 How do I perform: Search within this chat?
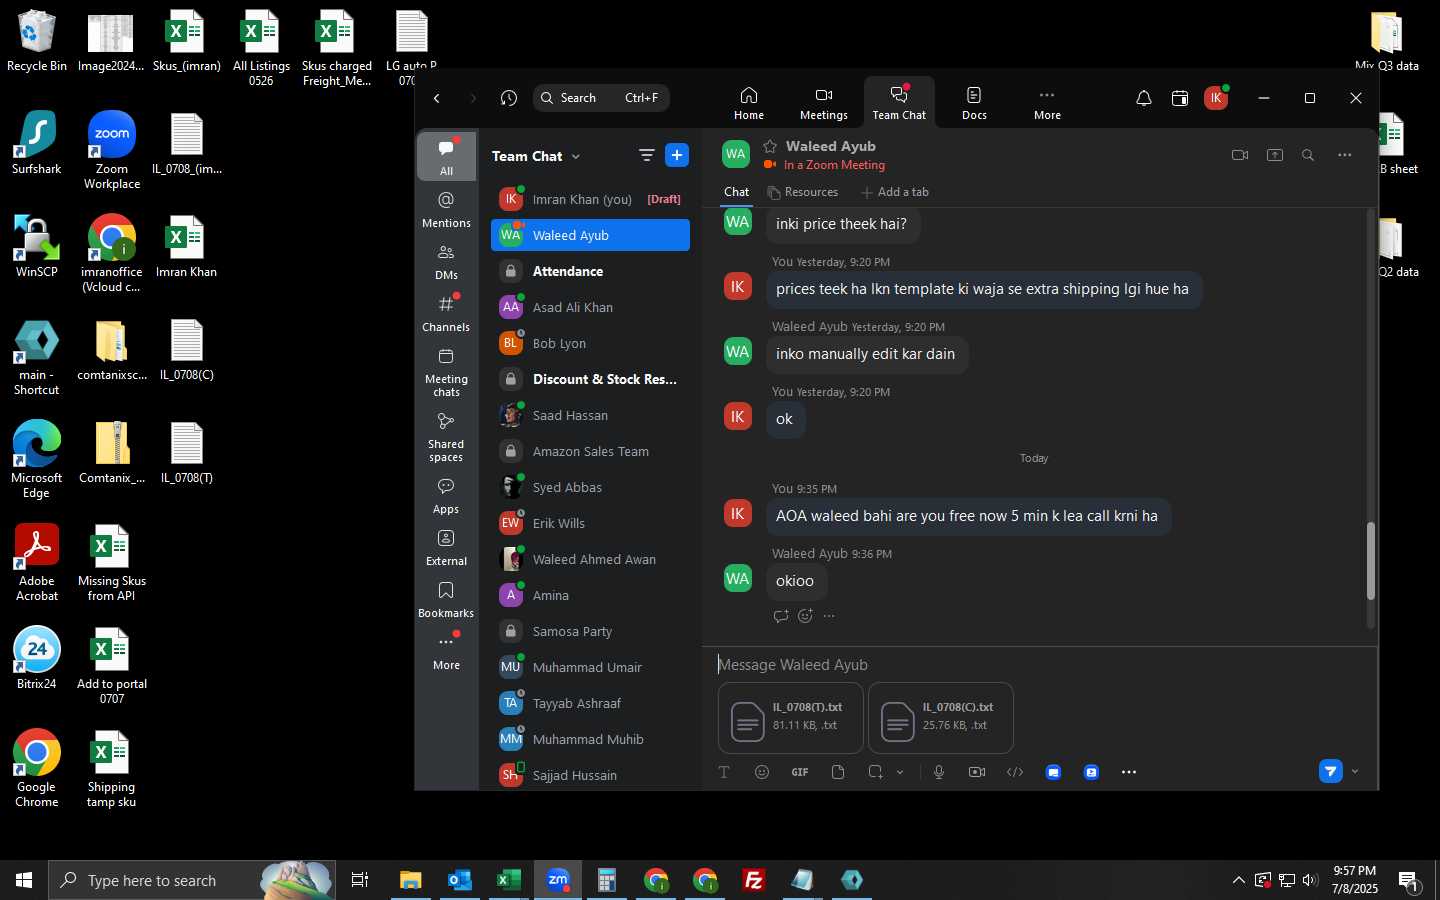tap(1308, 155)
